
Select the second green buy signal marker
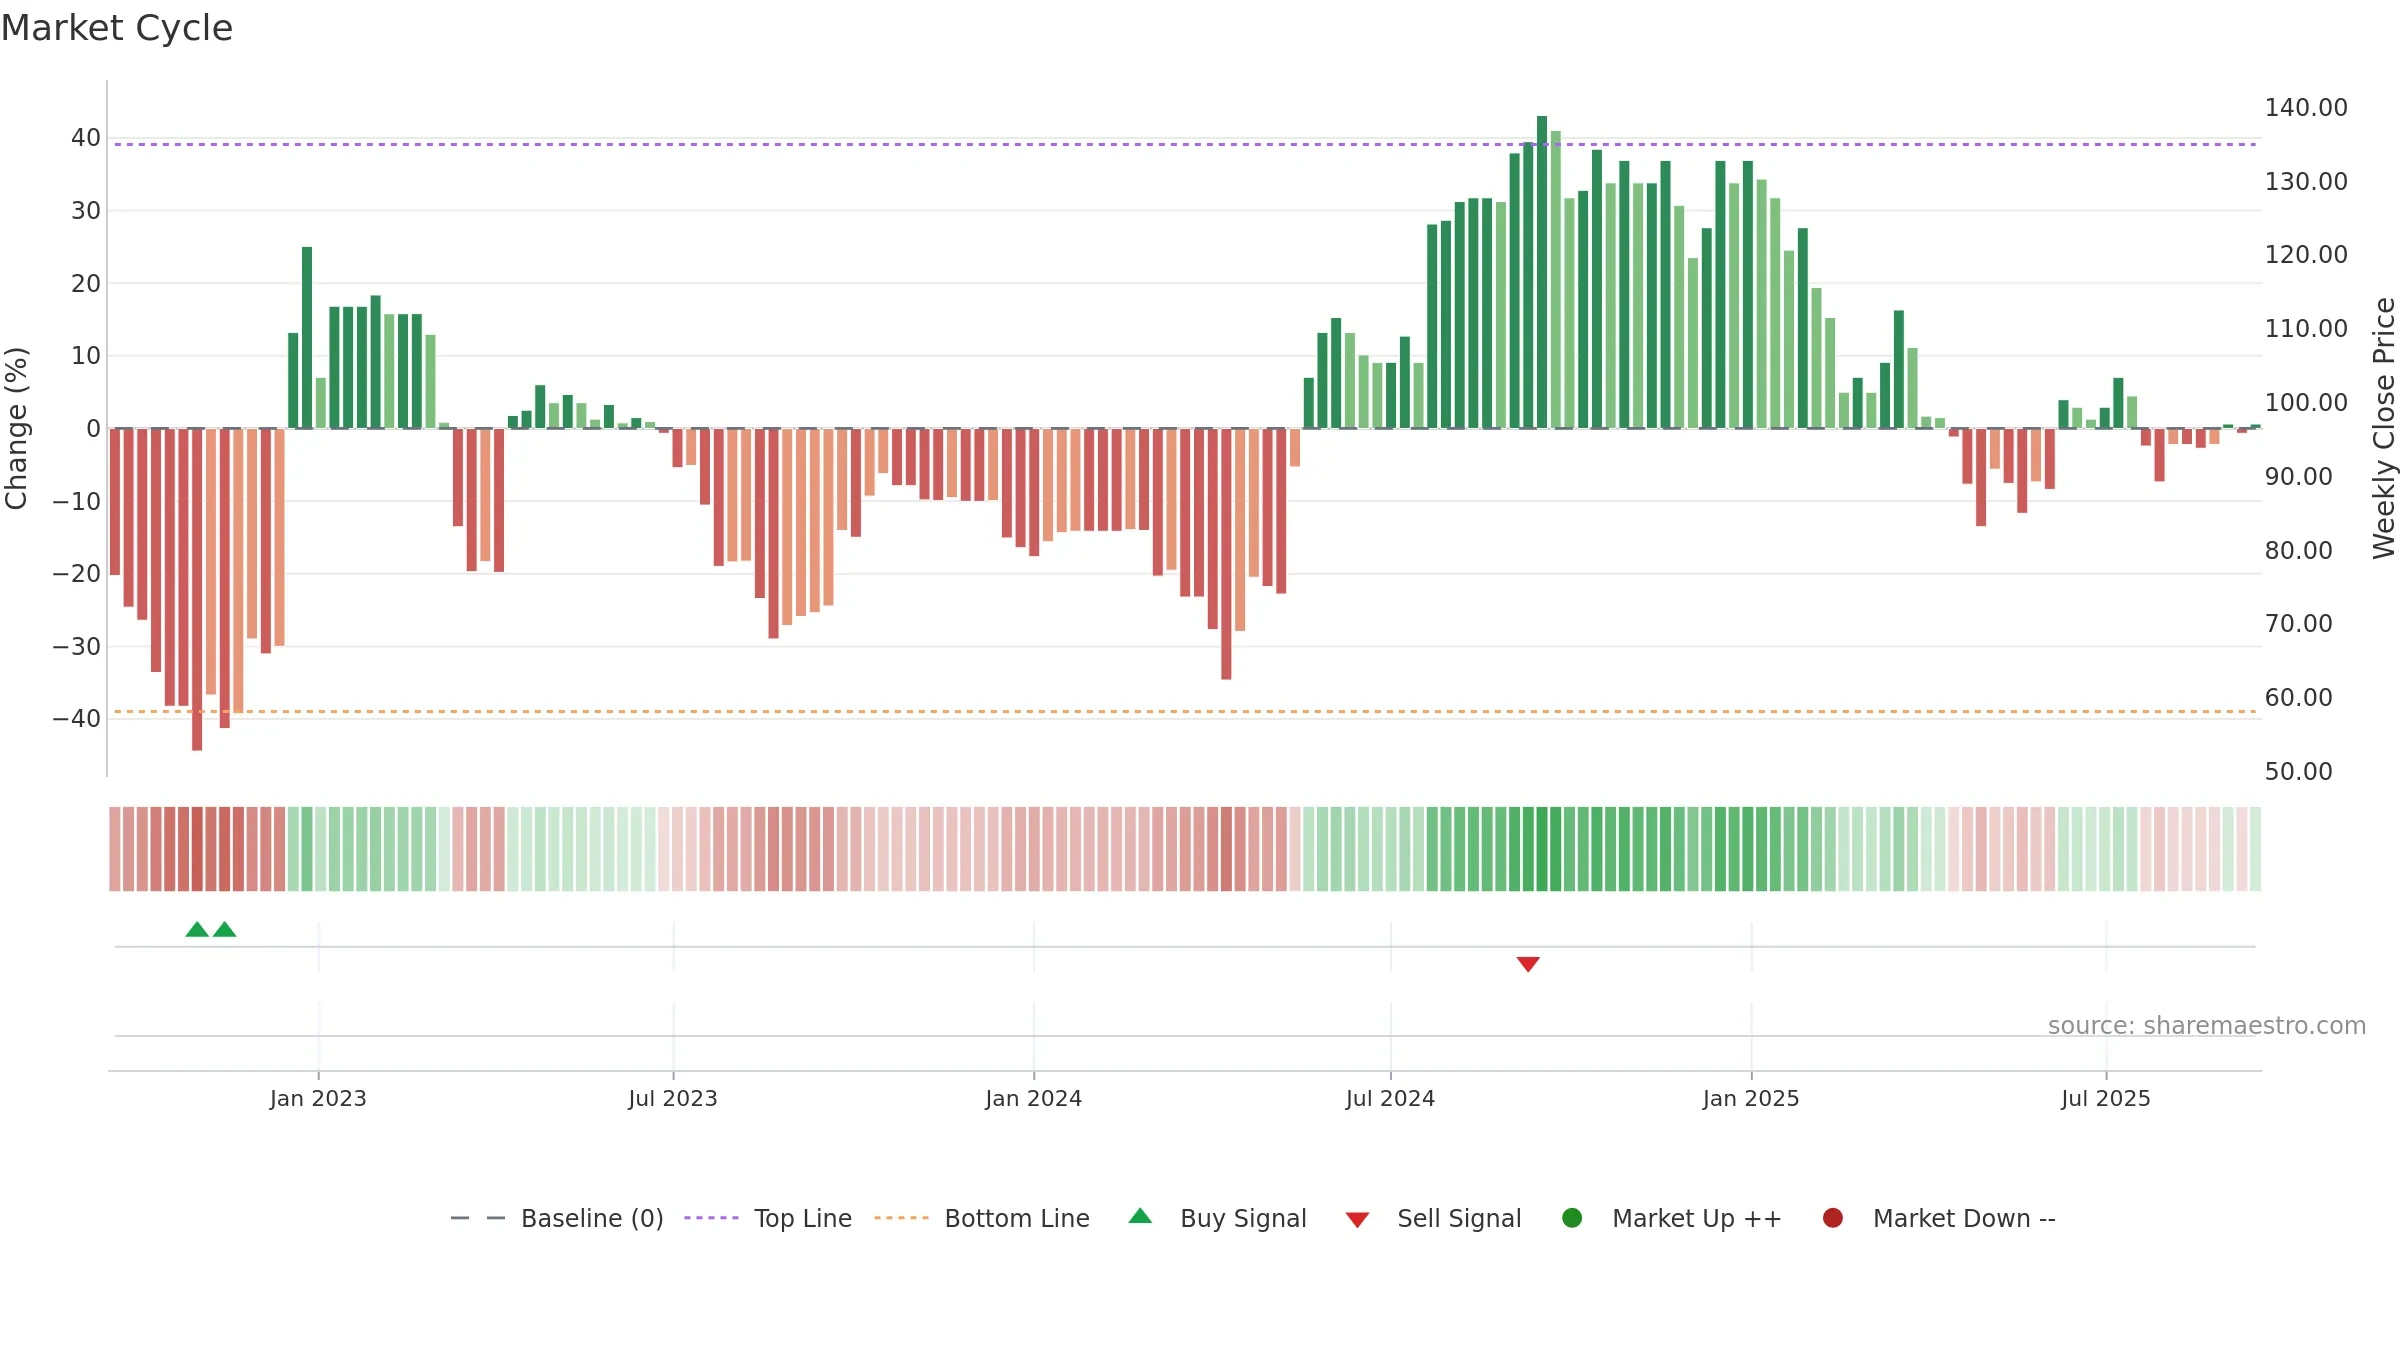[x=225, y=930]
